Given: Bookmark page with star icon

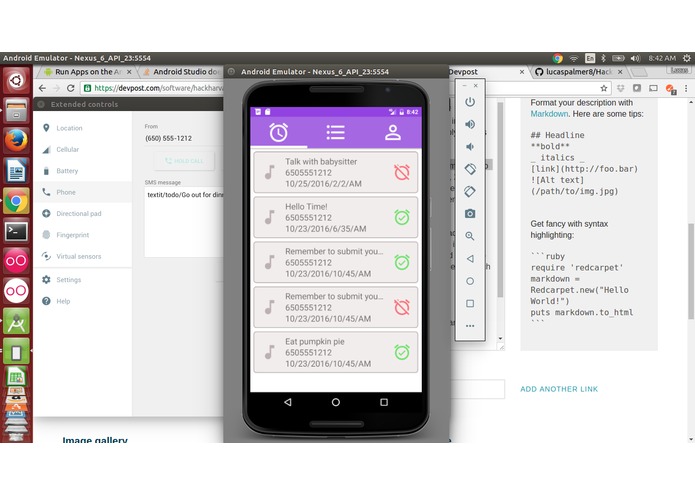Looking at the screenshot, I should [x=604, y=88].
